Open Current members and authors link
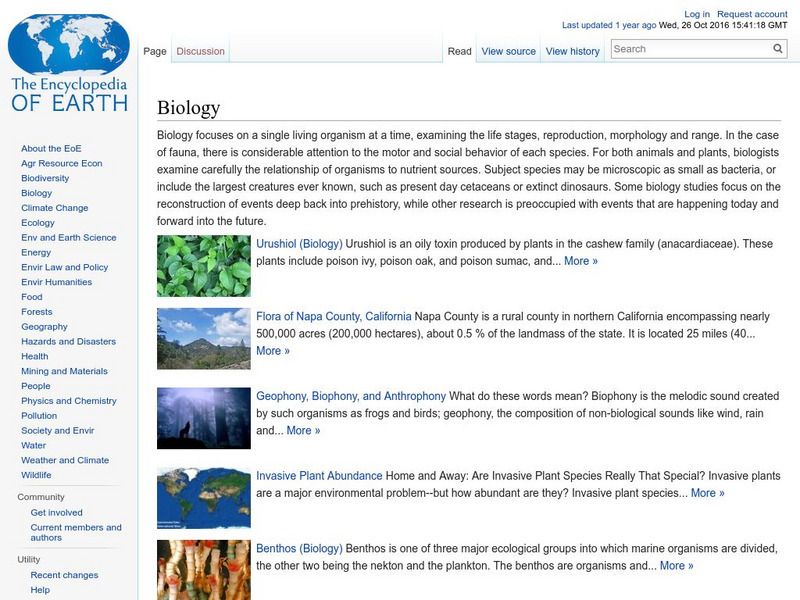 pos(76,532)
